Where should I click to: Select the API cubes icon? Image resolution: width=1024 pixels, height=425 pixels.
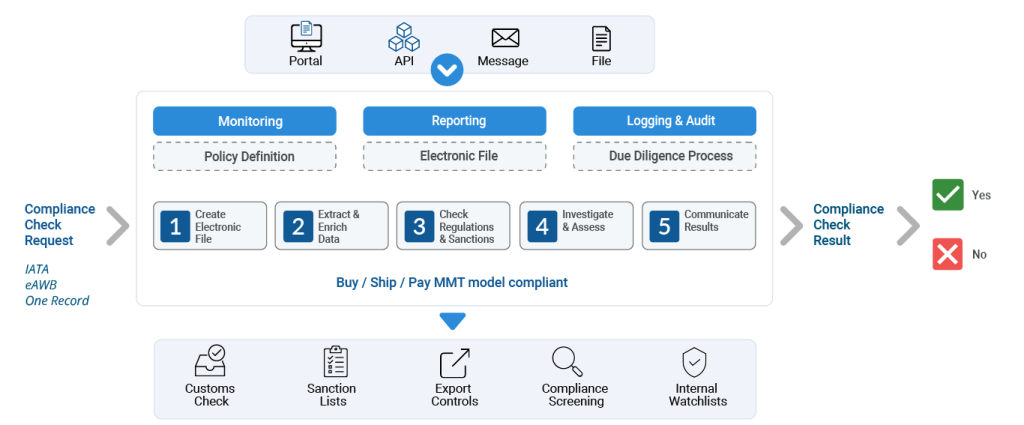(404, 37)
